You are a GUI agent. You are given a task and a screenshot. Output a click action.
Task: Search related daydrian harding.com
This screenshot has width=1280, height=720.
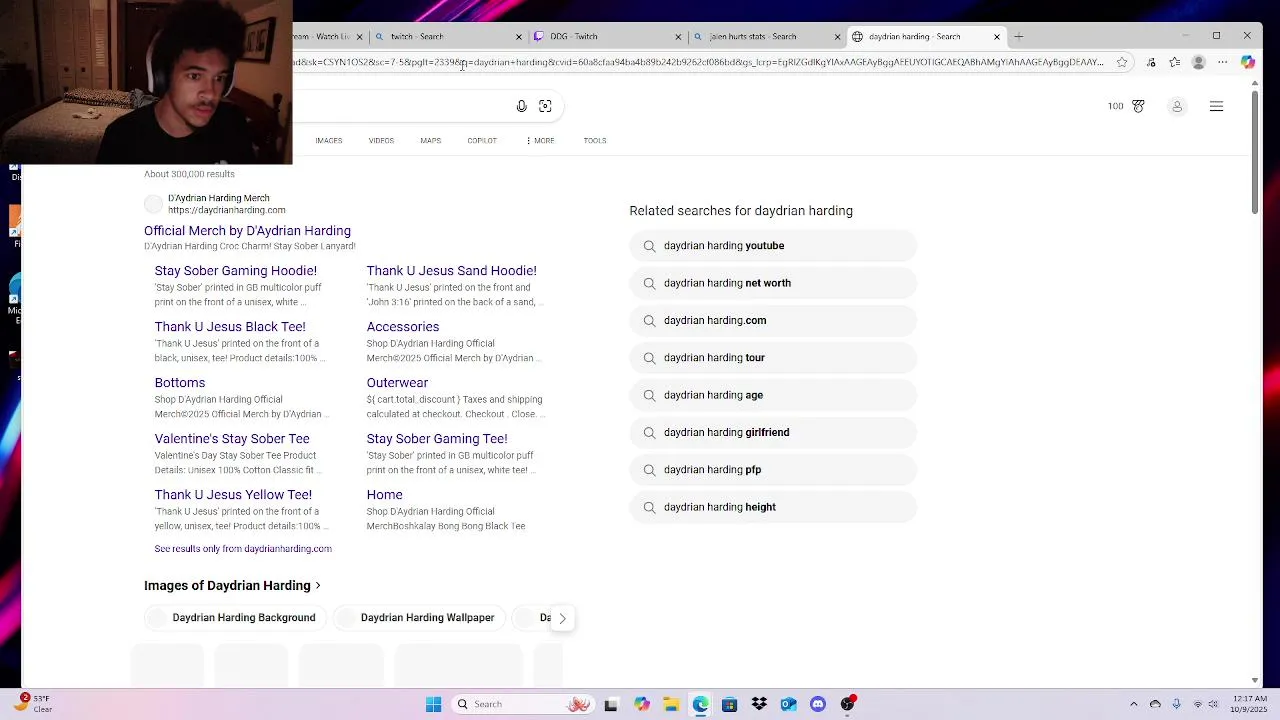(773, 321)
